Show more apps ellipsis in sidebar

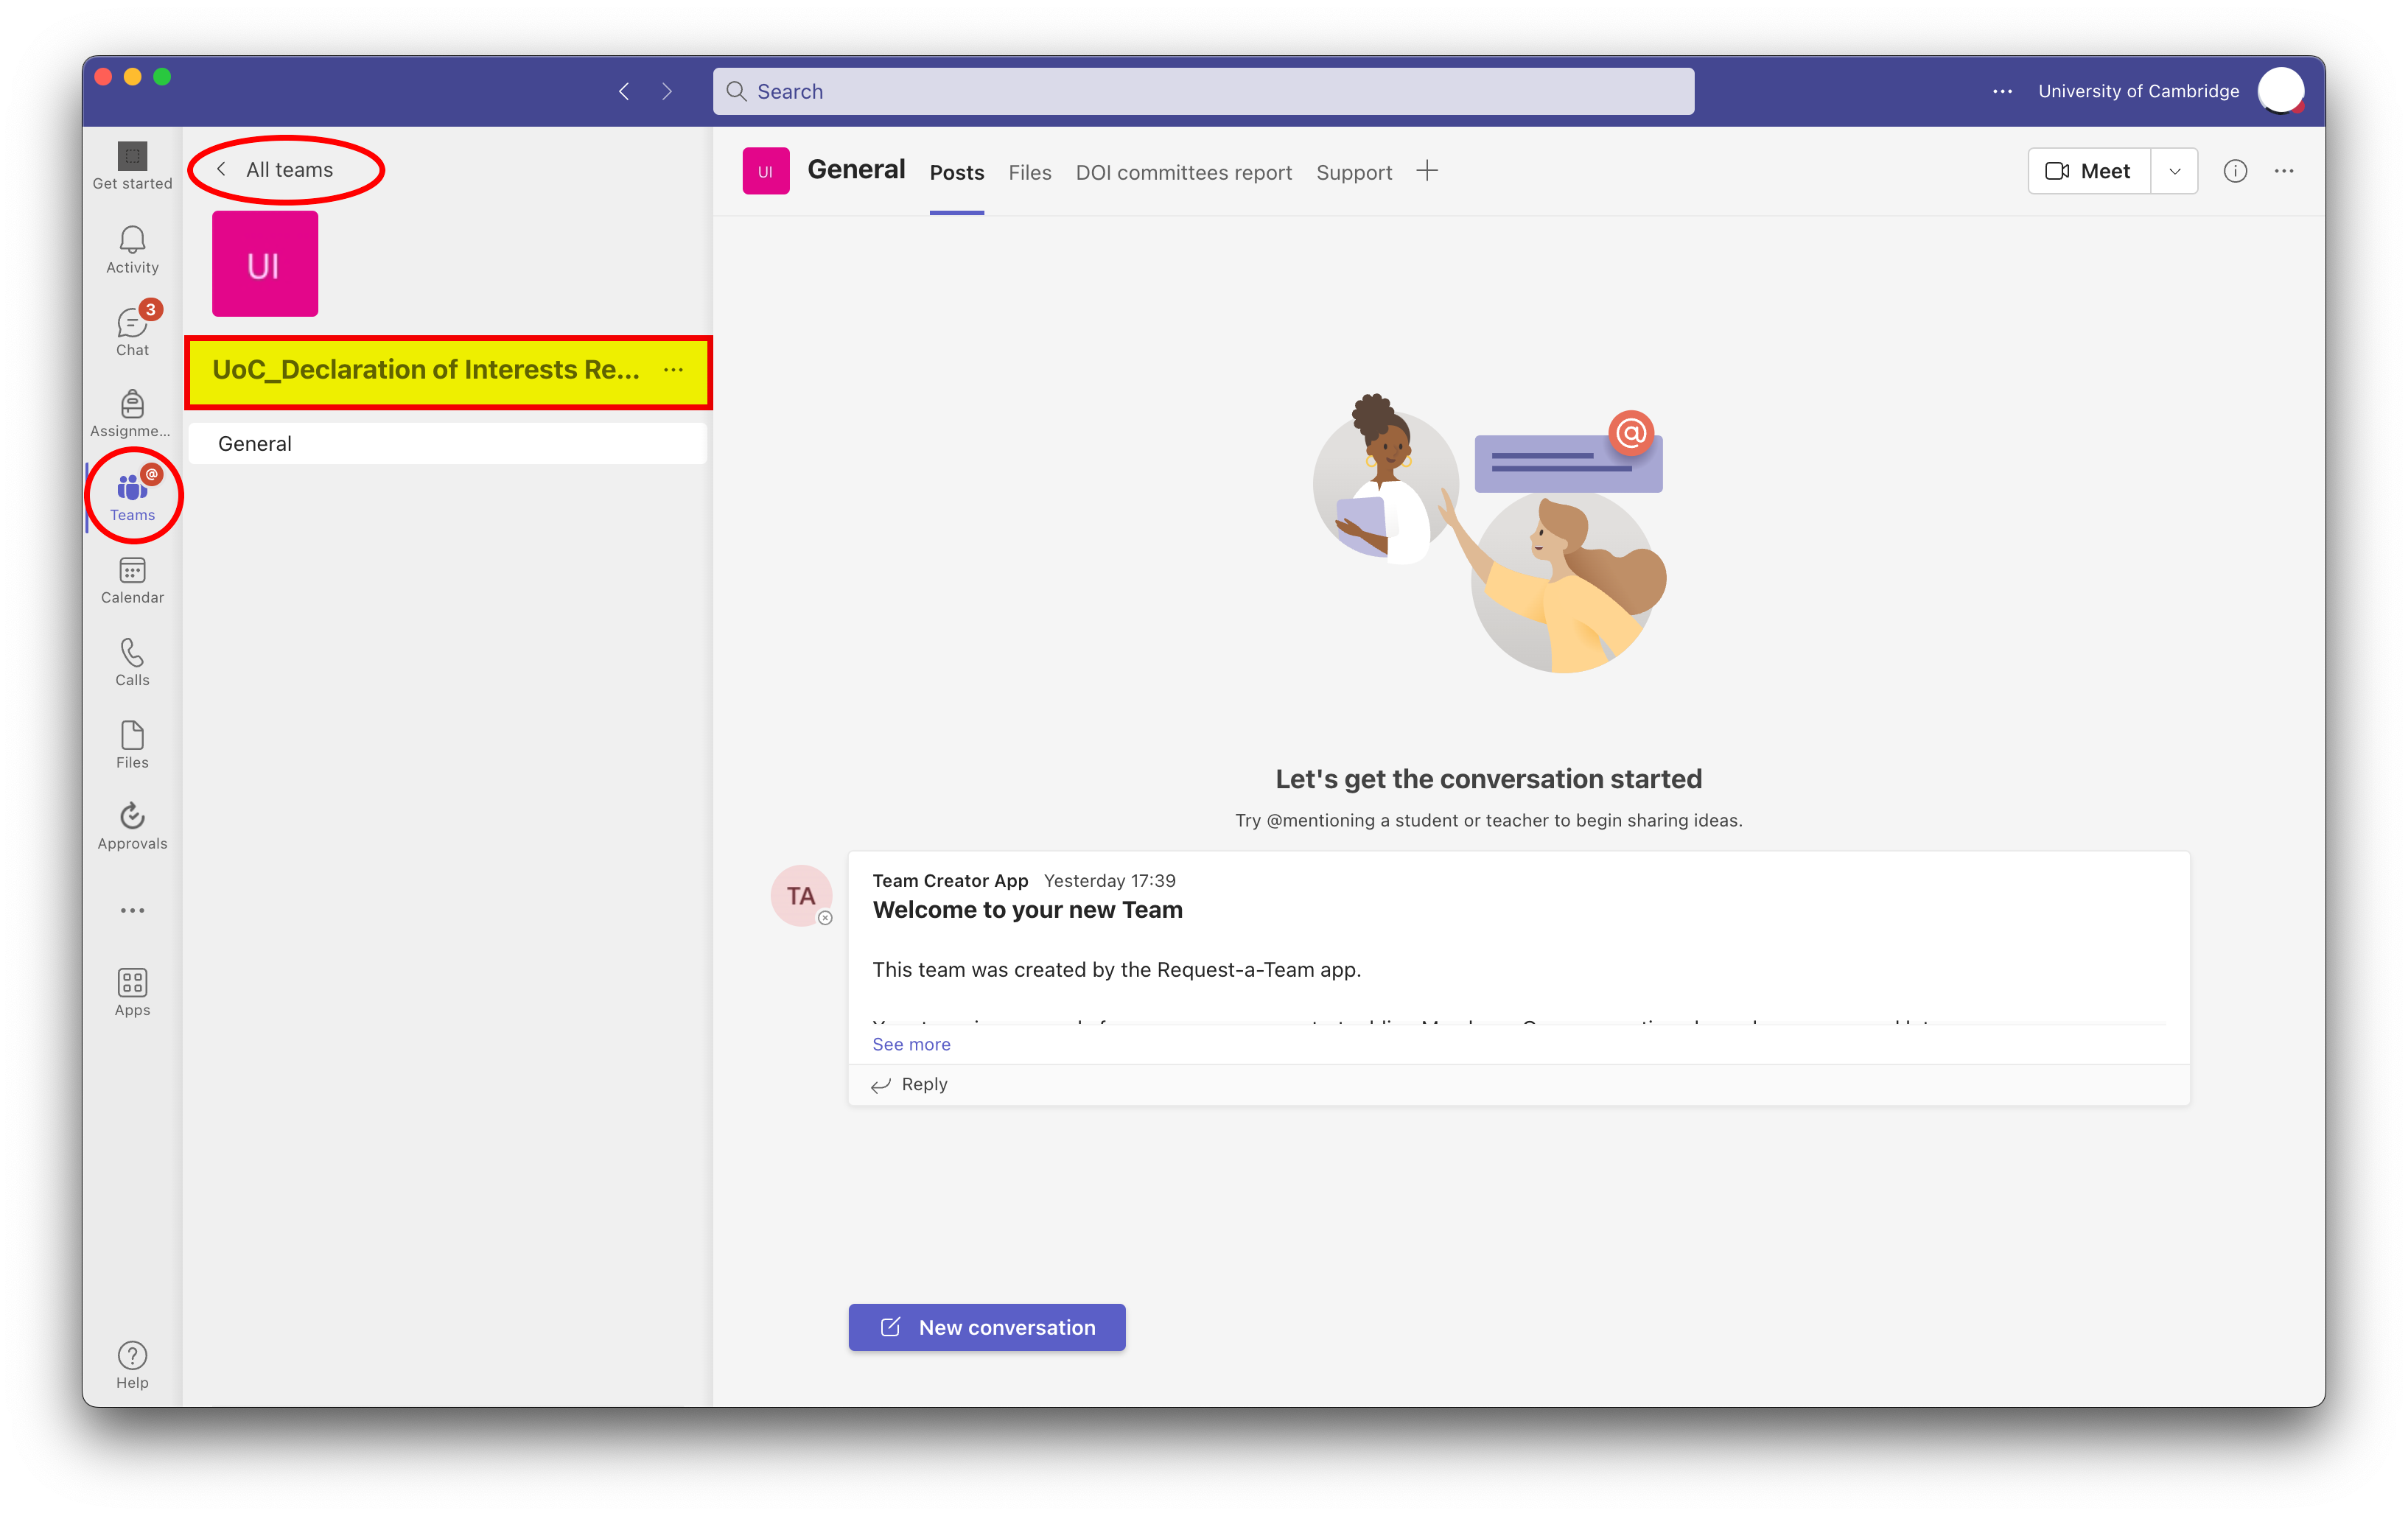[132, 910]
